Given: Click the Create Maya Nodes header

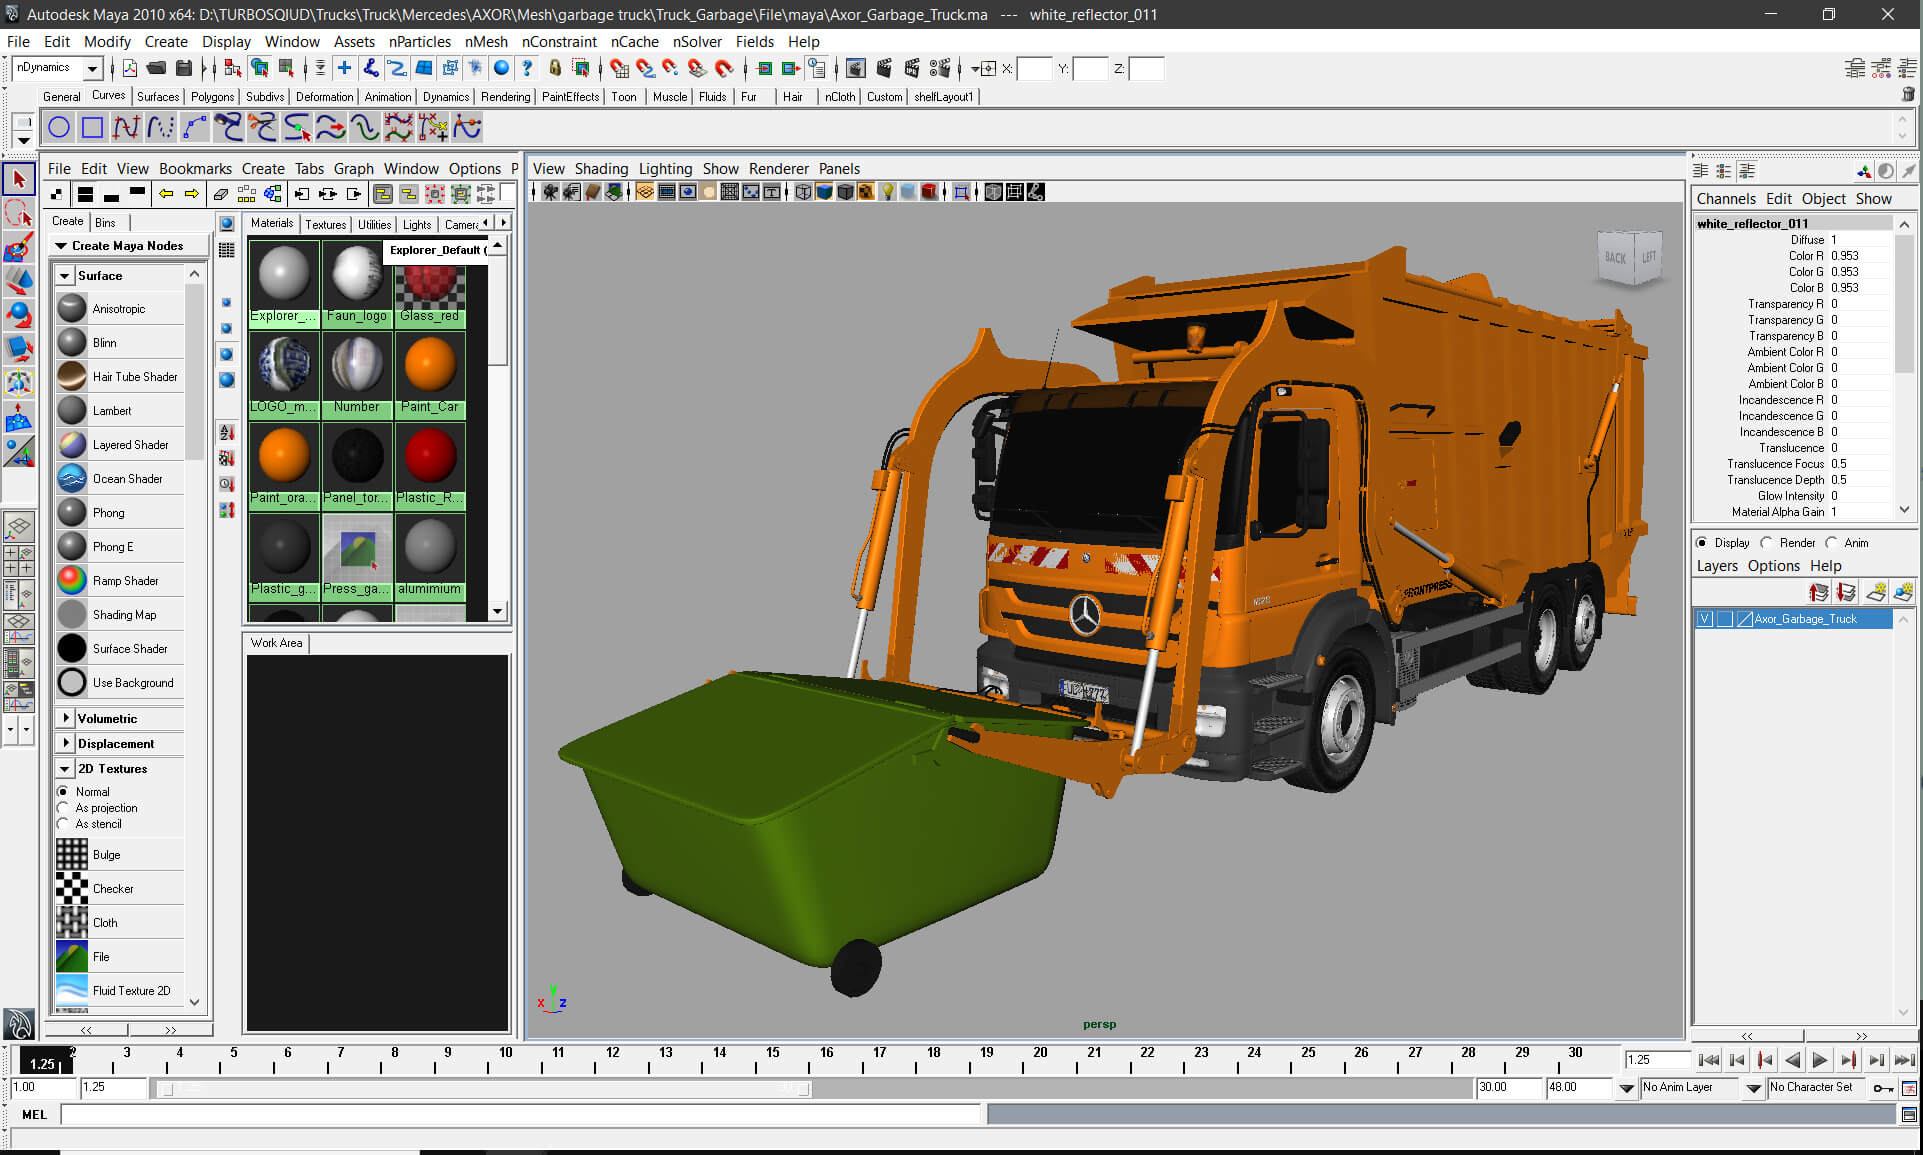Looking at the screenshot, I should pos(127,246).
